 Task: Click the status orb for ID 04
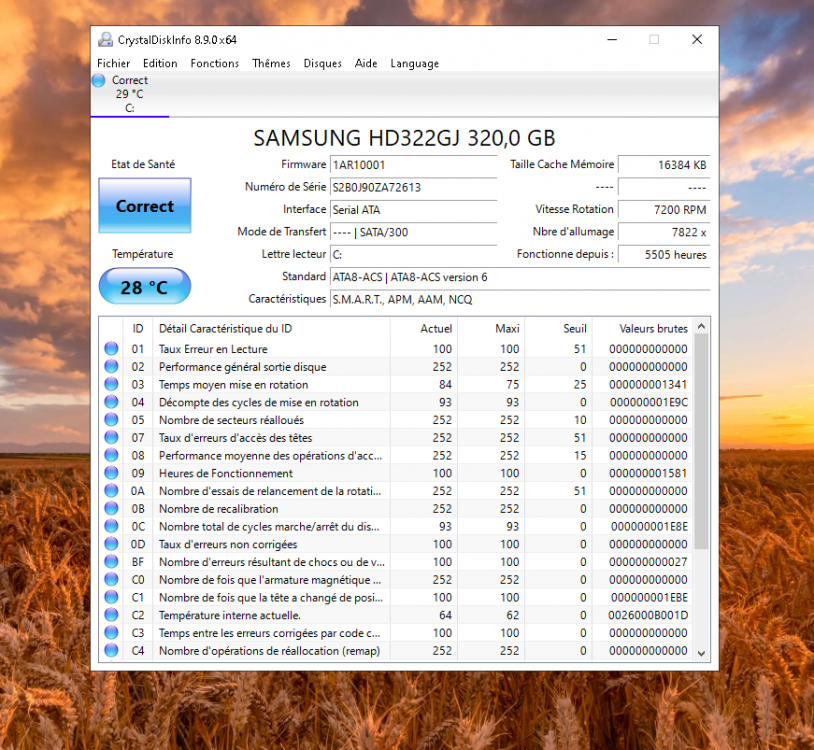111,402
